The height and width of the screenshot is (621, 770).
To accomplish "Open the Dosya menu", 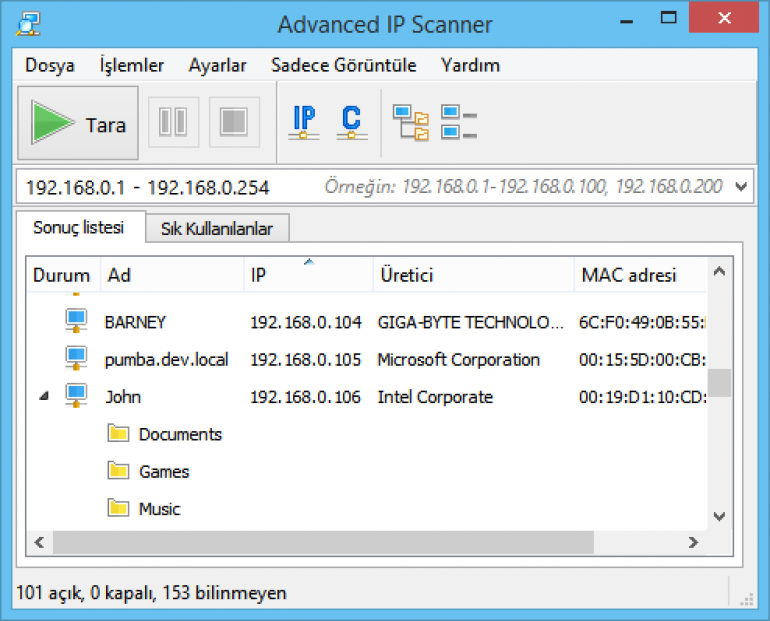I will pos(50,65).
